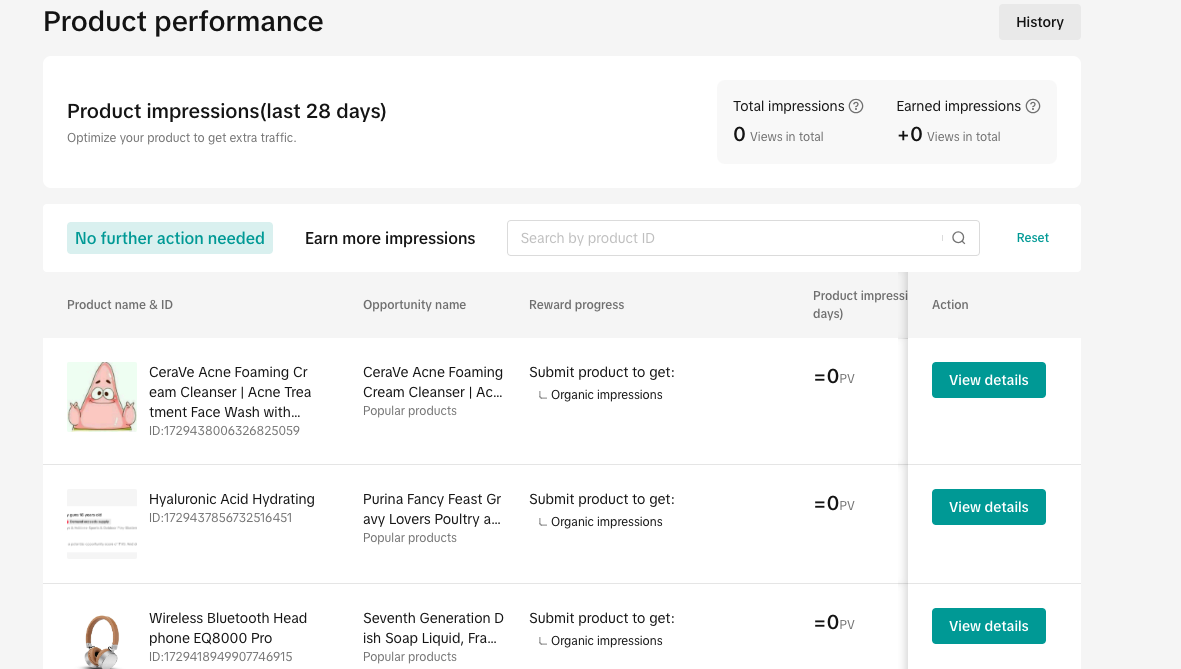Click Seventh Generation Dish Soap opportunity
Viewport: 1181px width, 669px height.
[432, 628]
